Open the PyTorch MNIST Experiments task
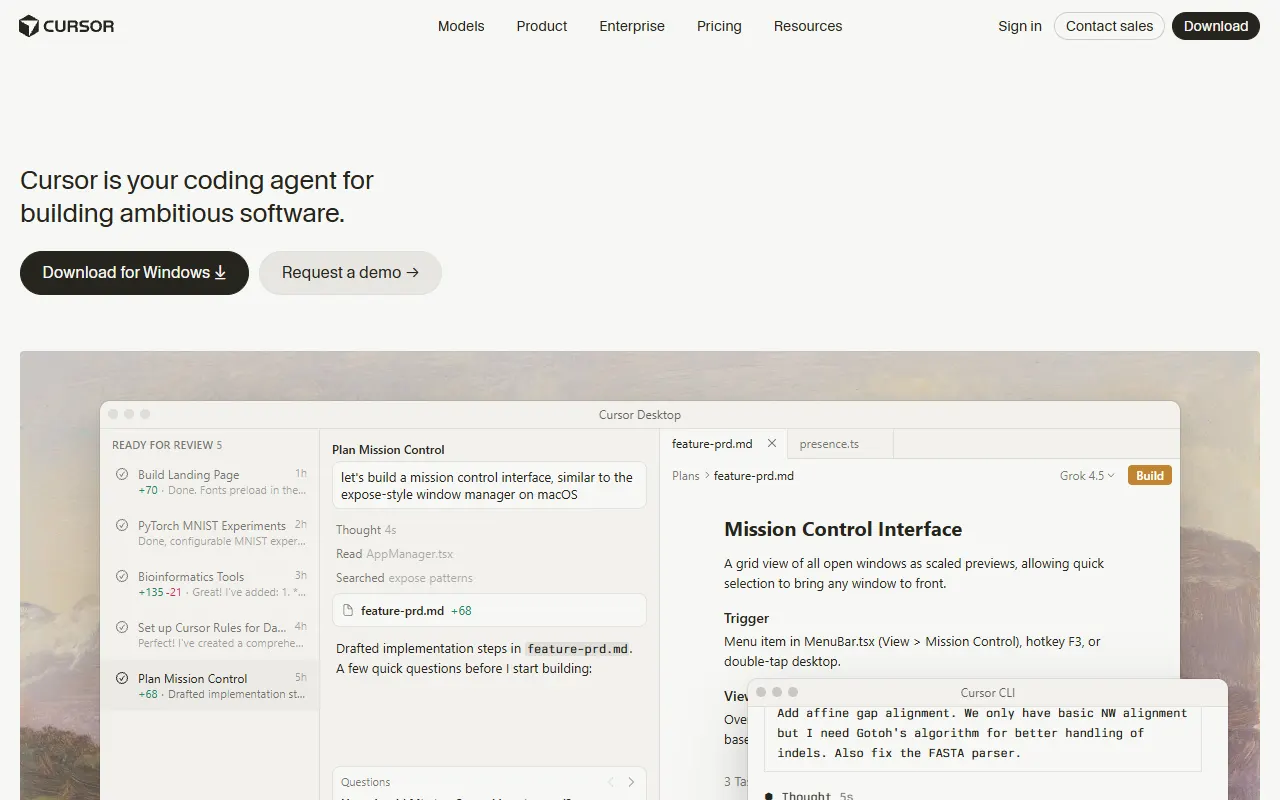Viewport: 1280px width, 800px height. (x=210, y=533)
